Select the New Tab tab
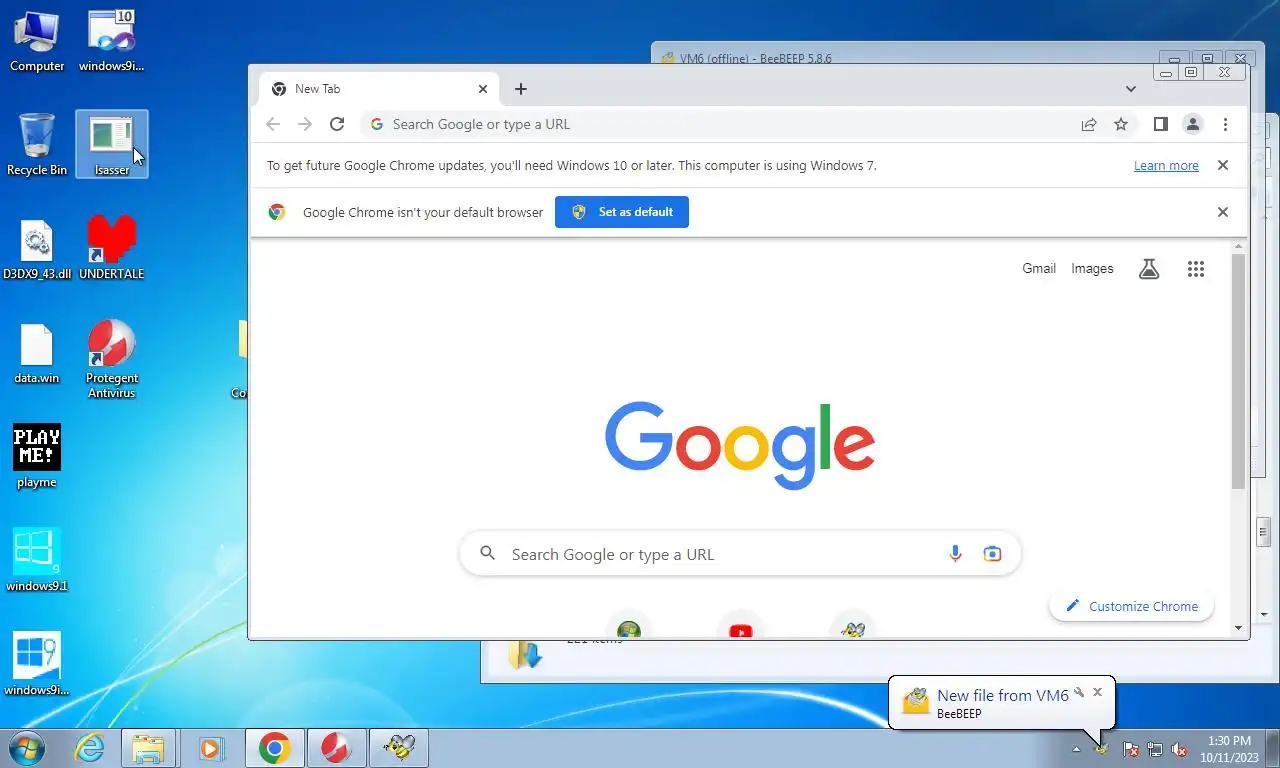The height and width of the screenshot is (768, 1280). (x=379, y=89)
